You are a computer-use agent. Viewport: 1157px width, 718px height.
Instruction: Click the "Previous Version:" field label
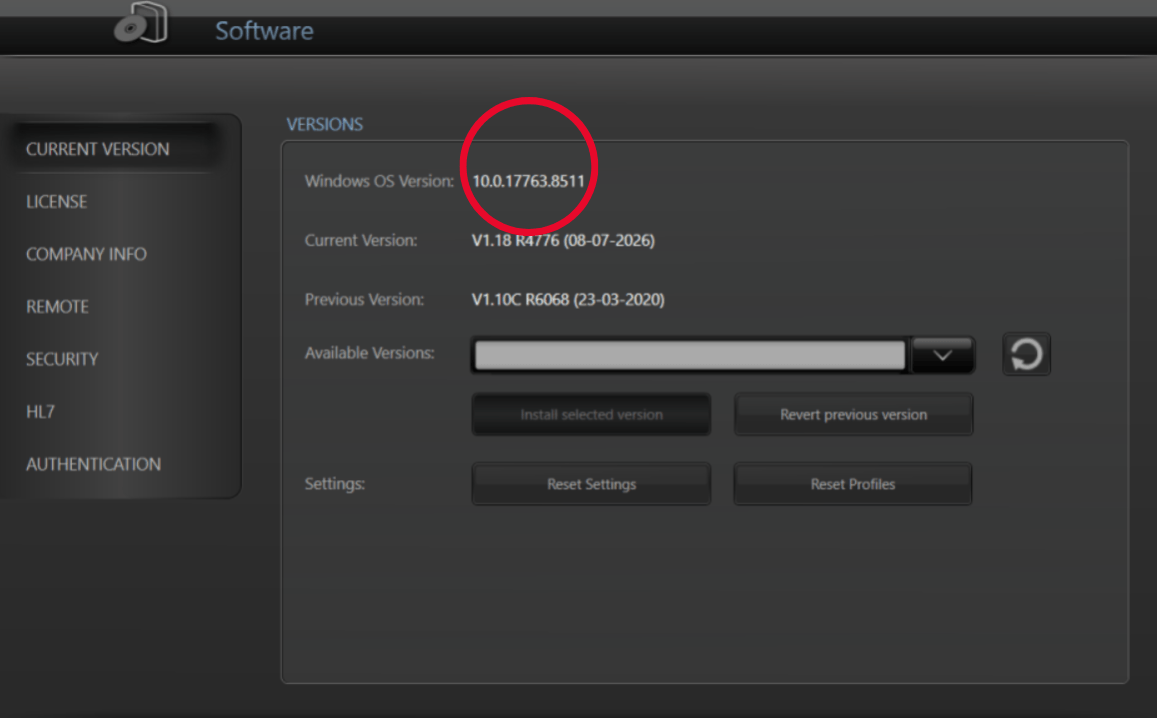tap(365, 300)
